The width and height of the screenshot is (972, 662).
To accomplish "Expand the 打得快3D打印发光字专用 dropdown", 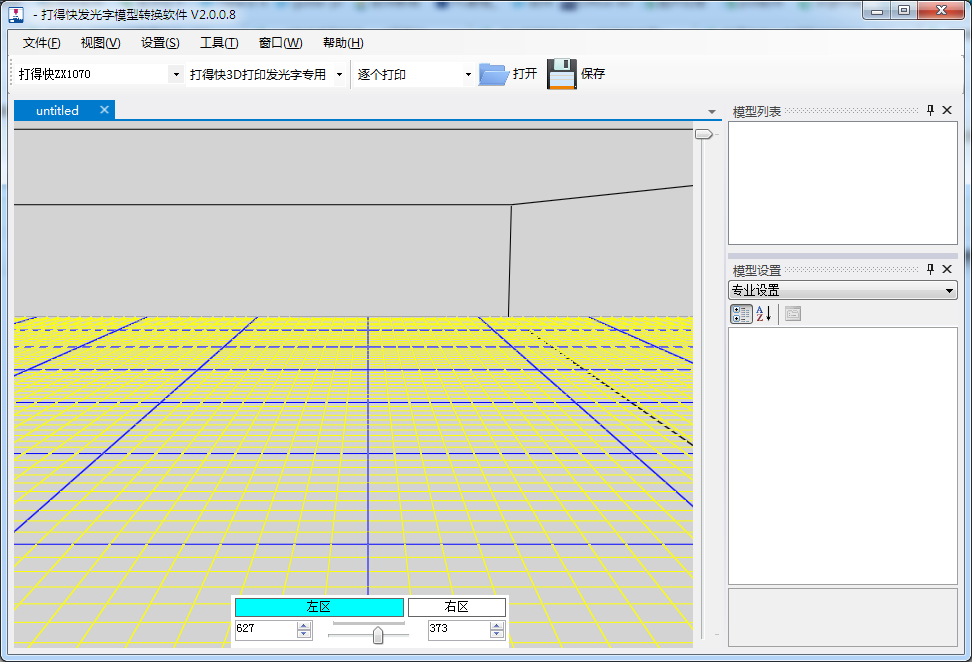I will (x=339, y=74).
